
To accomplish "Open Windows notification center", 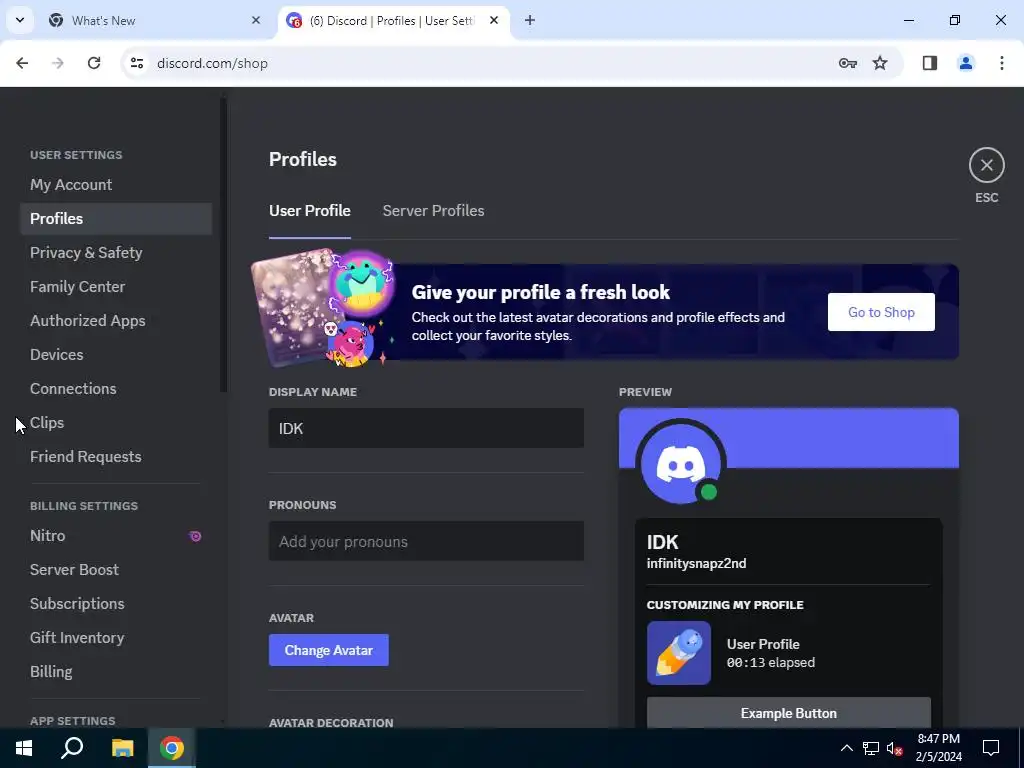I will click(991, 748).
